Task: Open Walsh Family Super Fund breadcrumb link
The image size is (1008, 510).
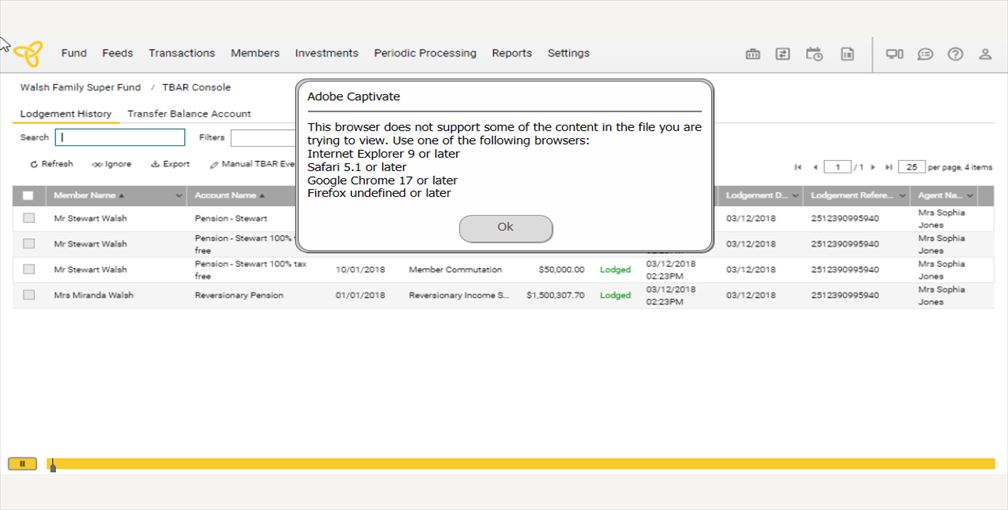Action: tap(80, 87)
